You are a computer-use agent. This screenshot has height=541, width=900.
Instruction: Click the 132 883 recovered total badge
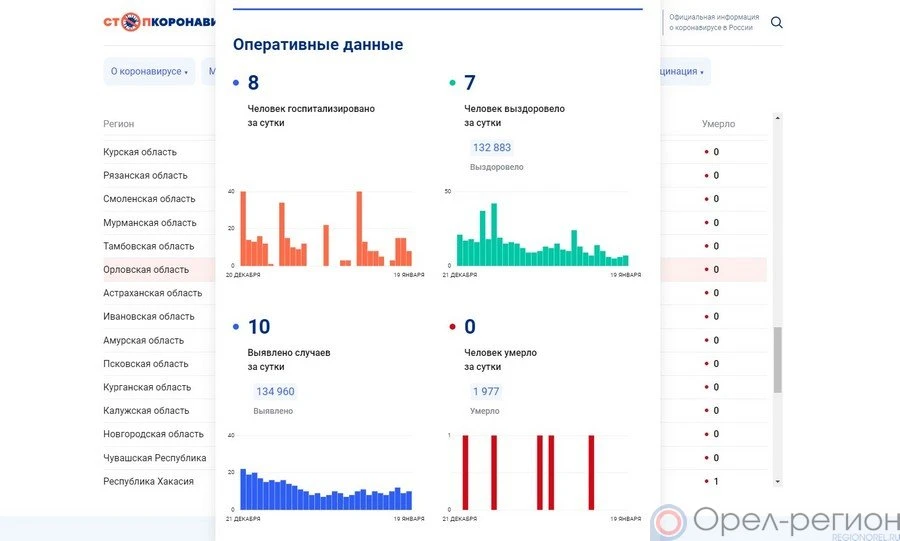(x=492, y=148)
